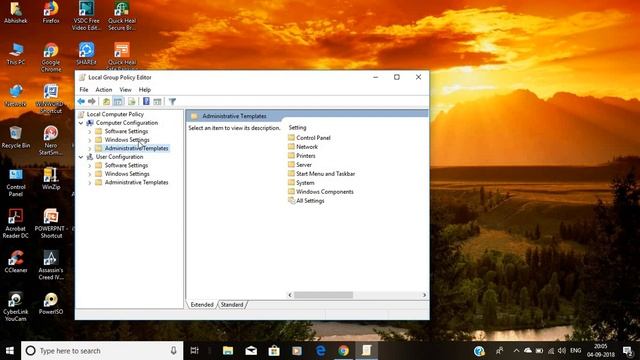Click the Back arrow in the toolbar
This screenshot has height=360, width=640.
pos(81,101)
